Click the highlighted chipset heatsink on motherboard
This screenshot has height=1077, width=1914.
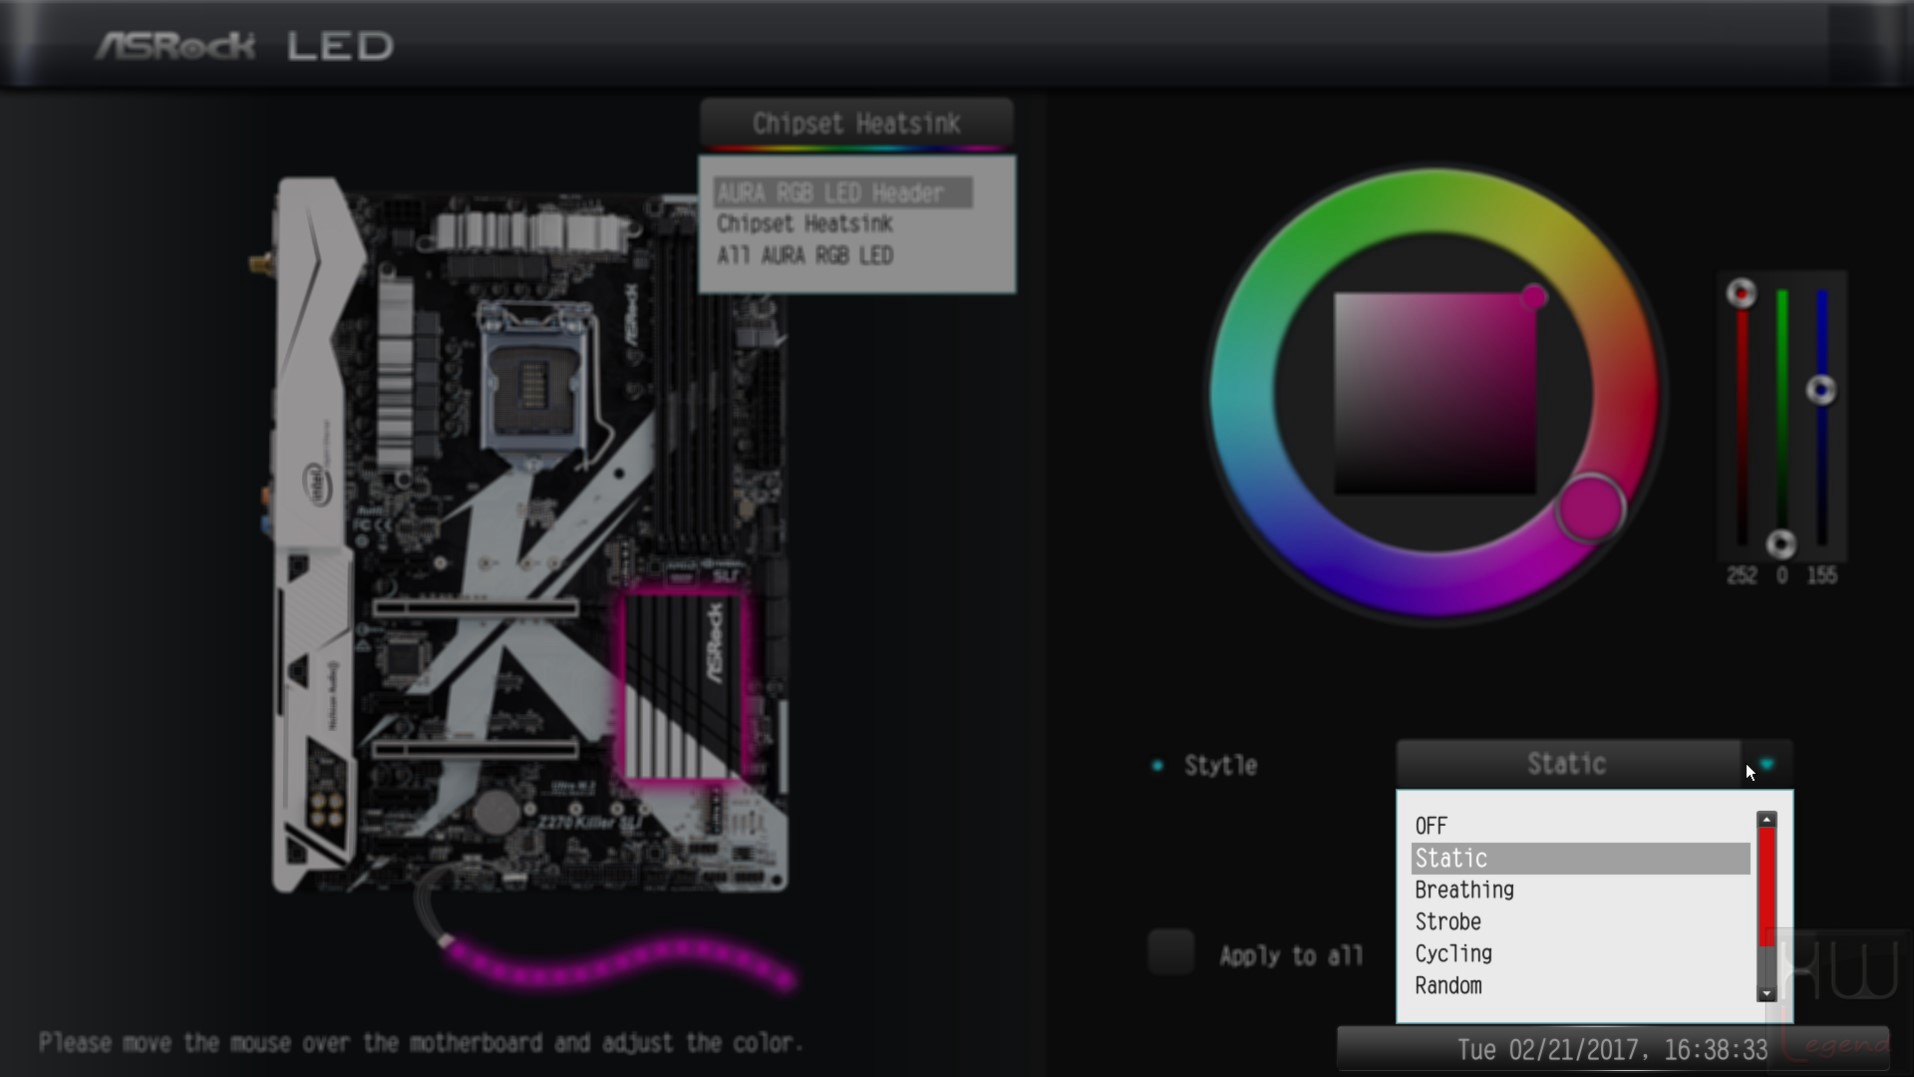tap(684, 687)
